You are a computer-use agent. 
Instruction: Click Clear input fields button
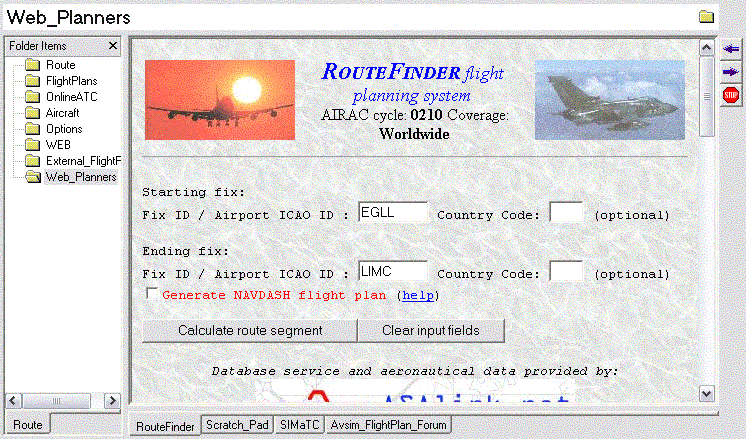431,331
